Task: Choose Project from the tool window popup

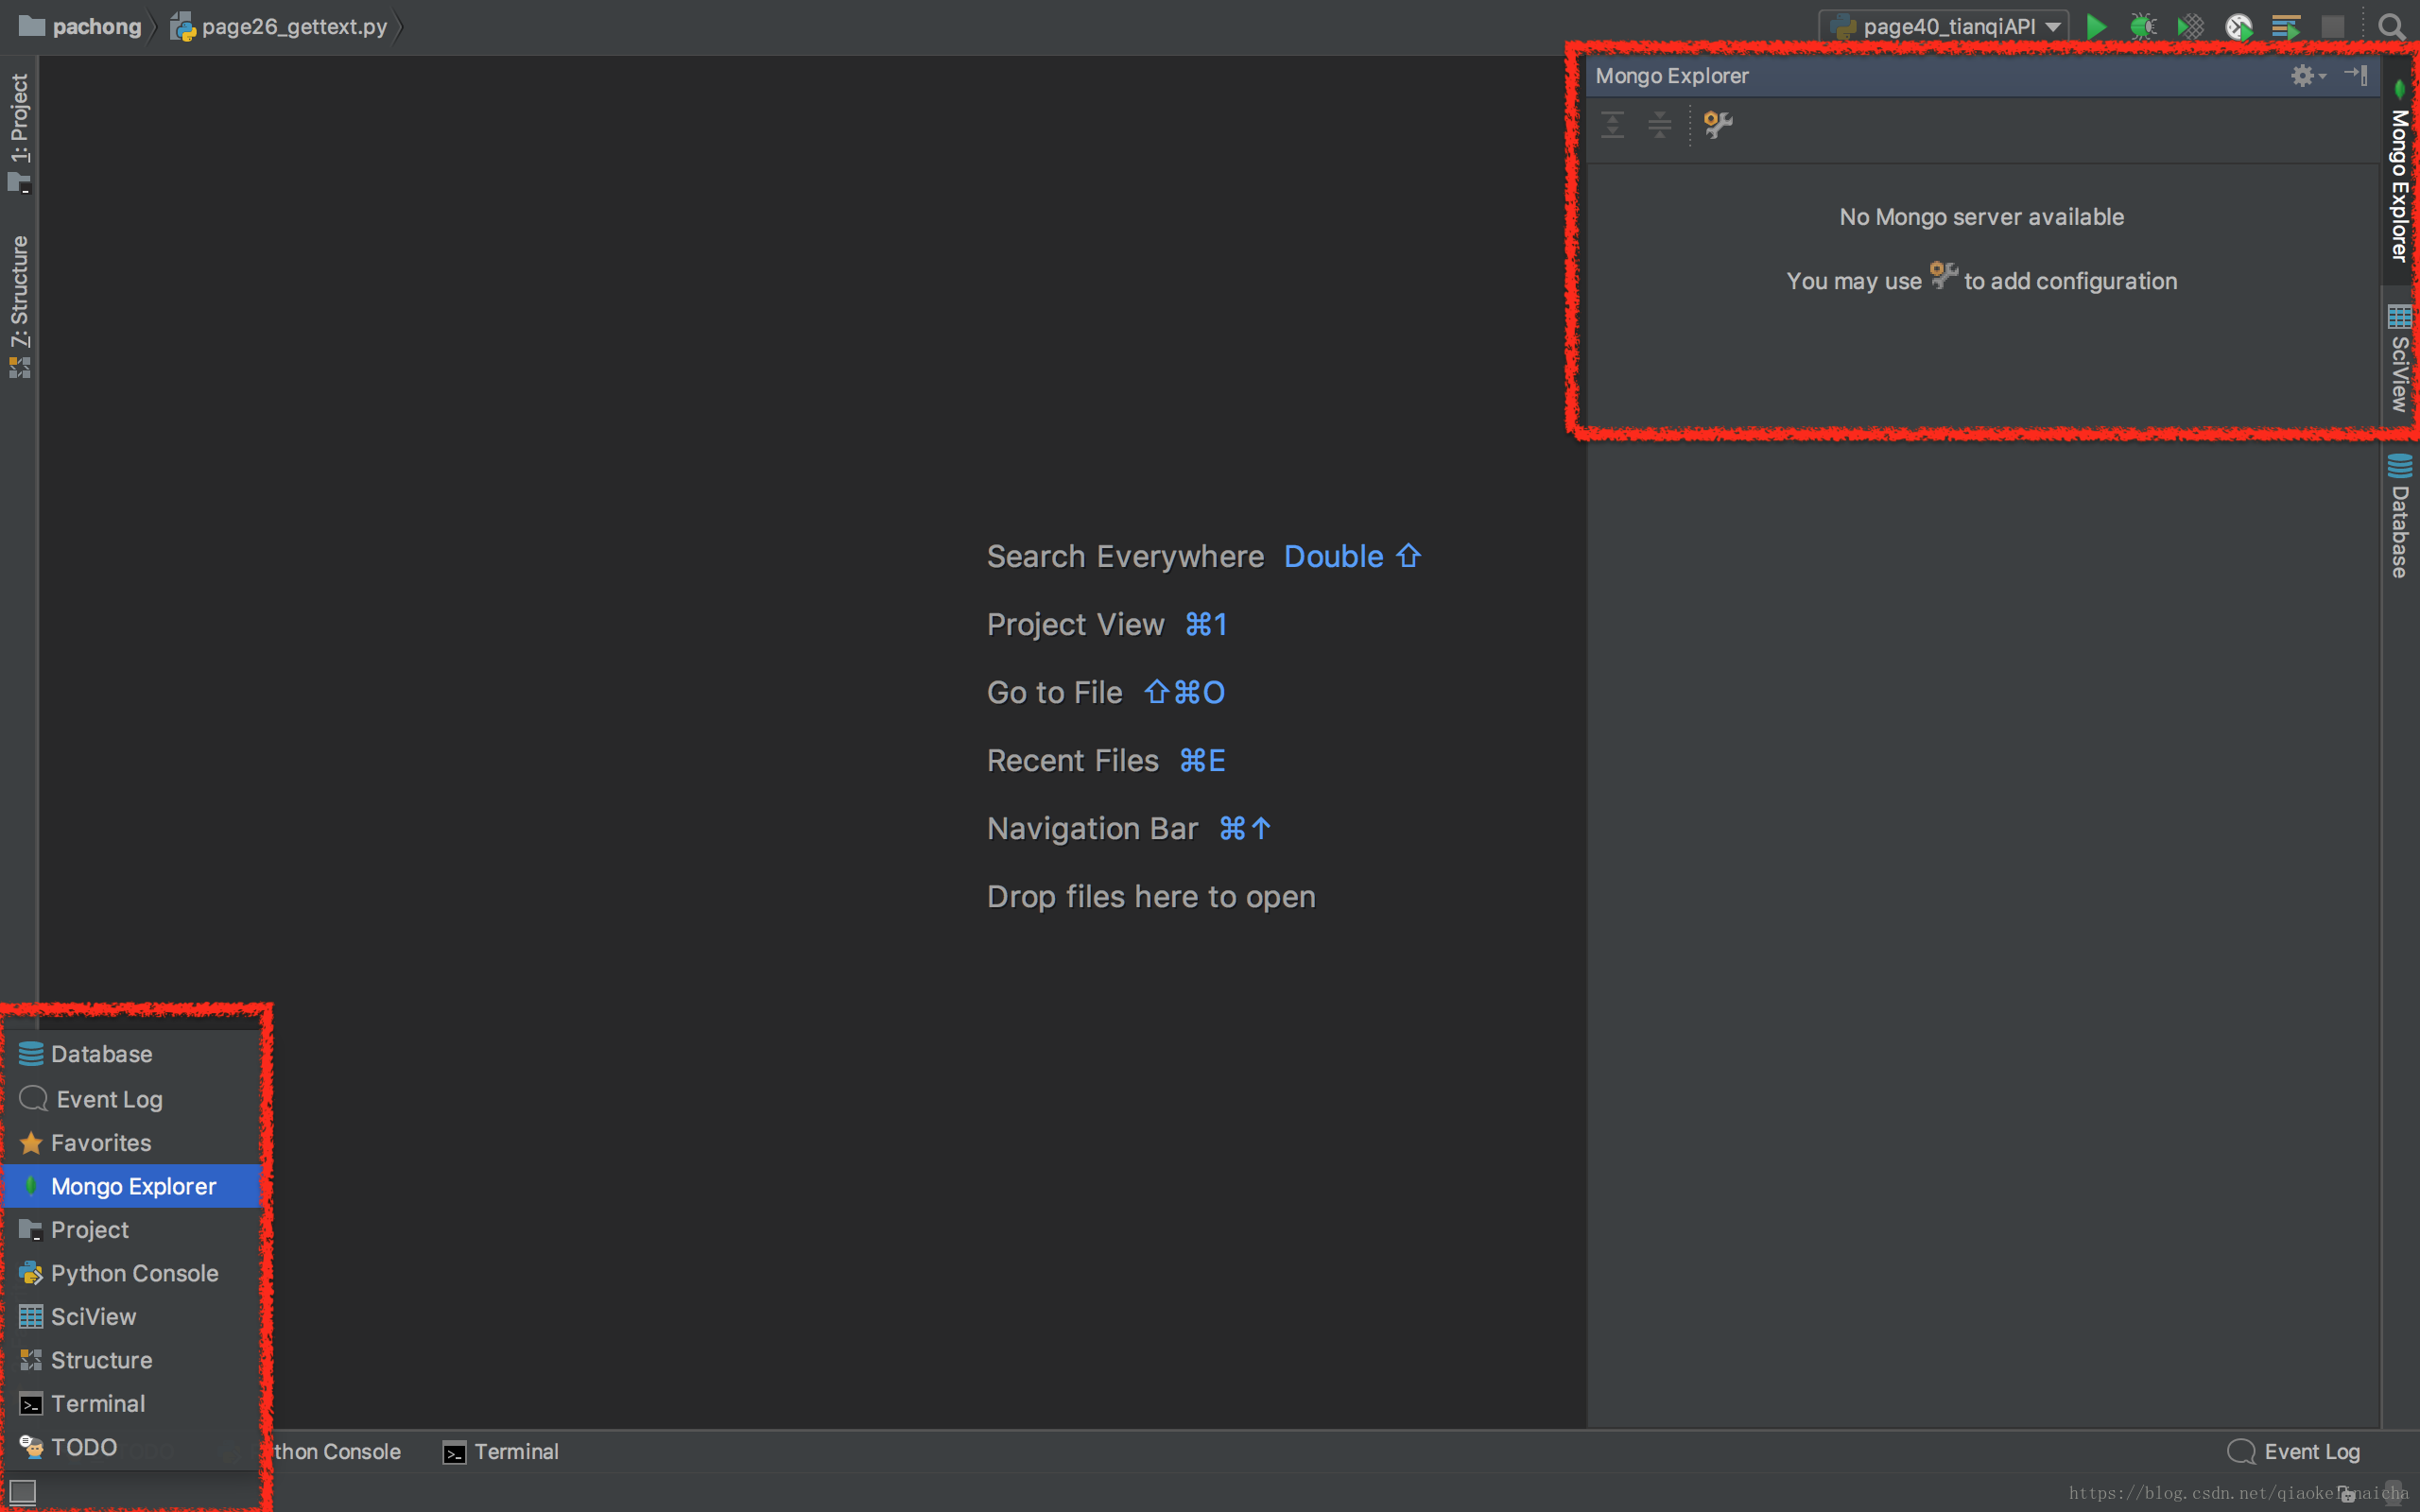Action: click(133, 1230)
